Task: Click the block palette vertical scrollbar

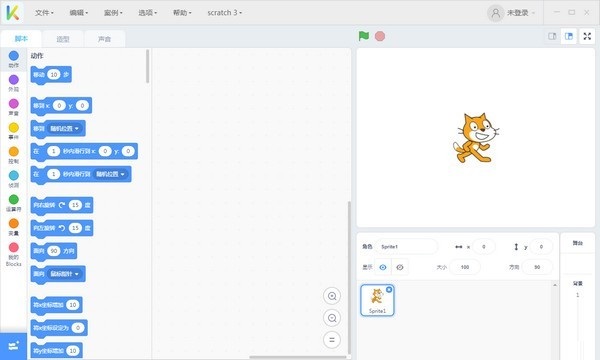Action: pyautogui.click(x=147, y=66)
